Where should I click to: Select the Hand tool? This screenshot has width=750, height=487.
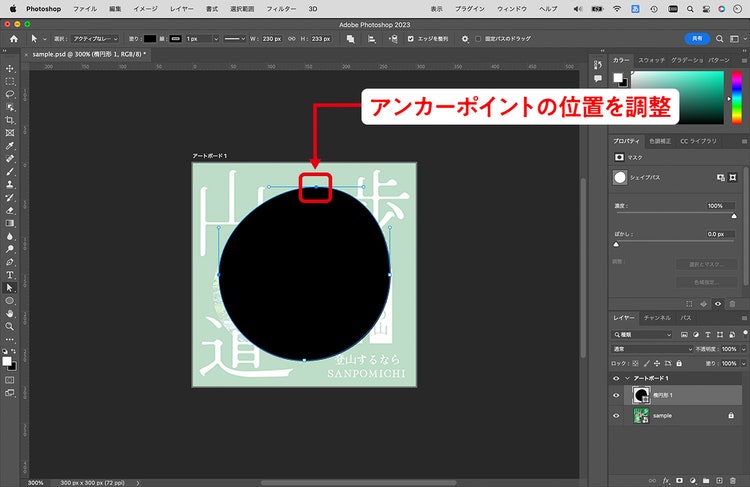click(10, 314)
